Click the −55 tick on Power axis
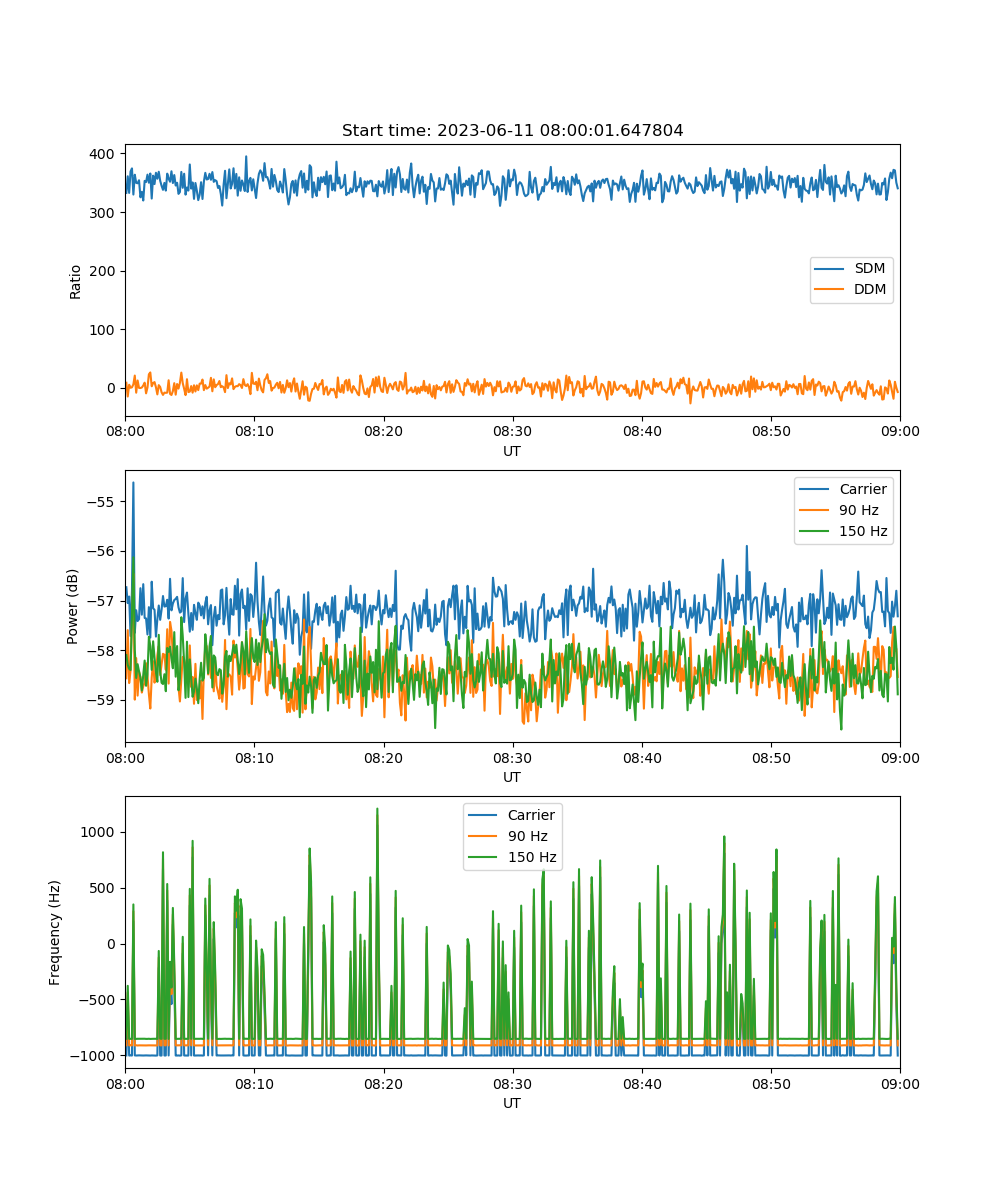 point(100,501)
